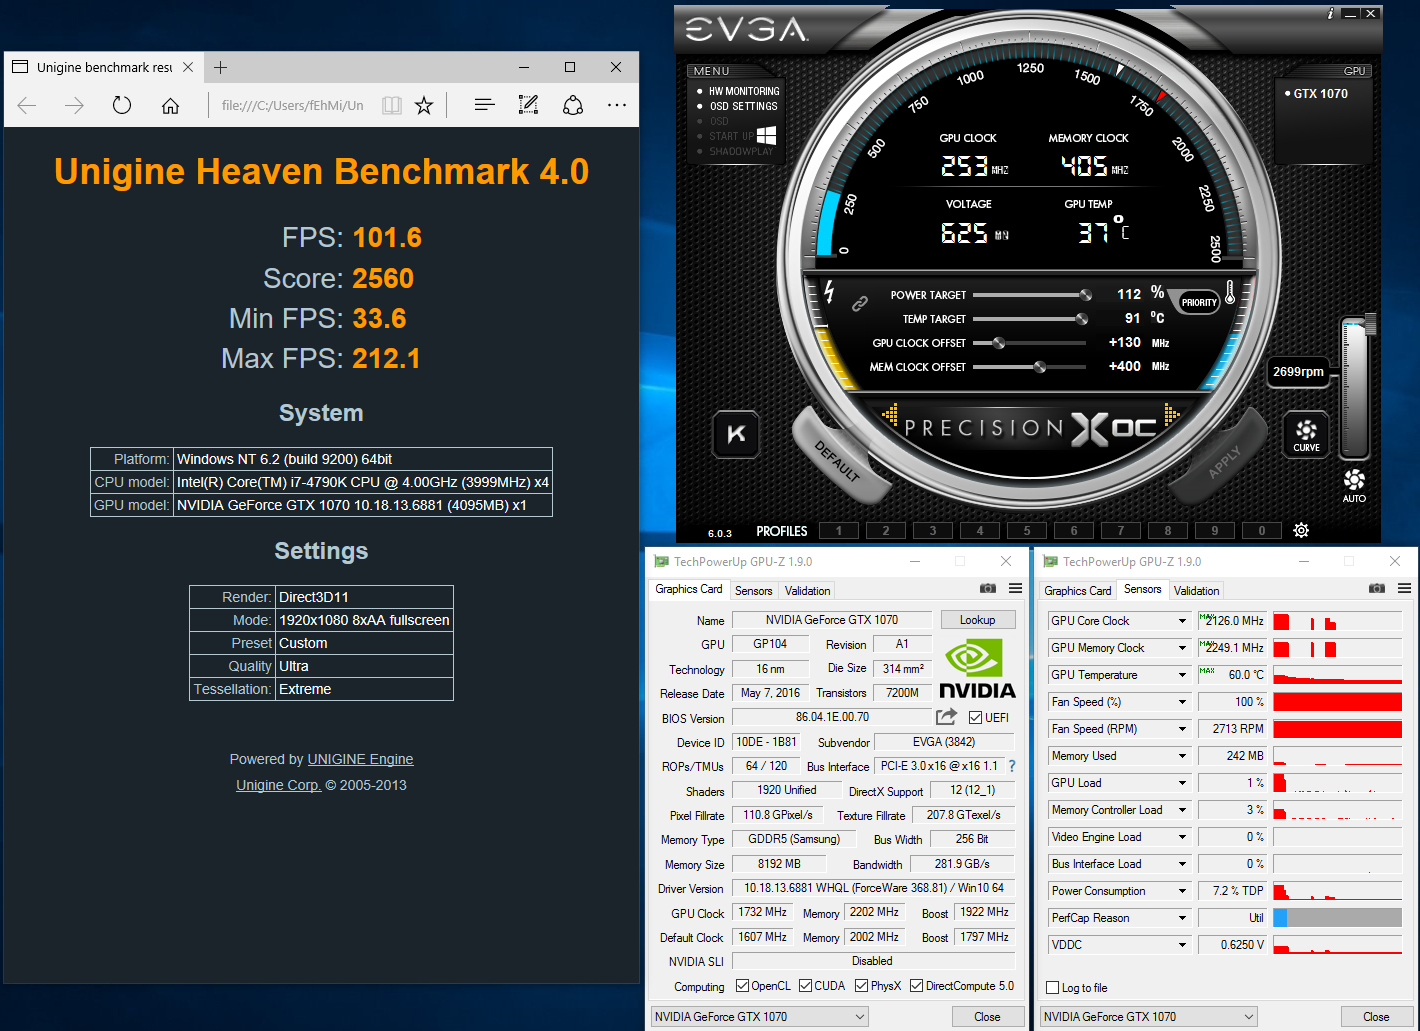1420x1031 pixels.
Task: Click the Edge share icon
Action: click(x=573, y=105)
